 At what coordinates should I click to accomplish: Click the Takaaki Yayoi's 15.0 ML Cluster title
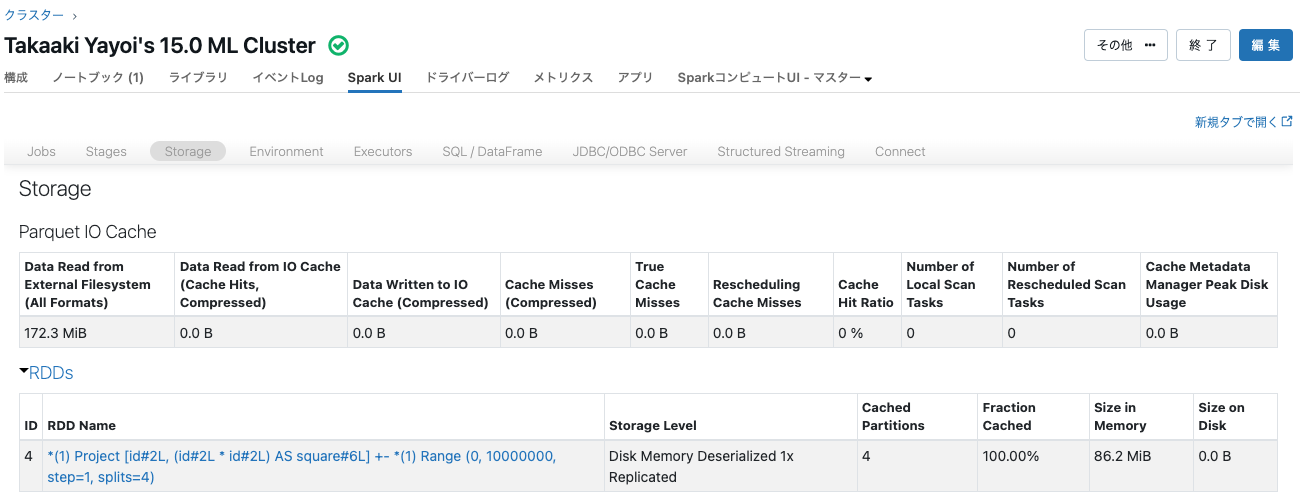click(160, 46)
